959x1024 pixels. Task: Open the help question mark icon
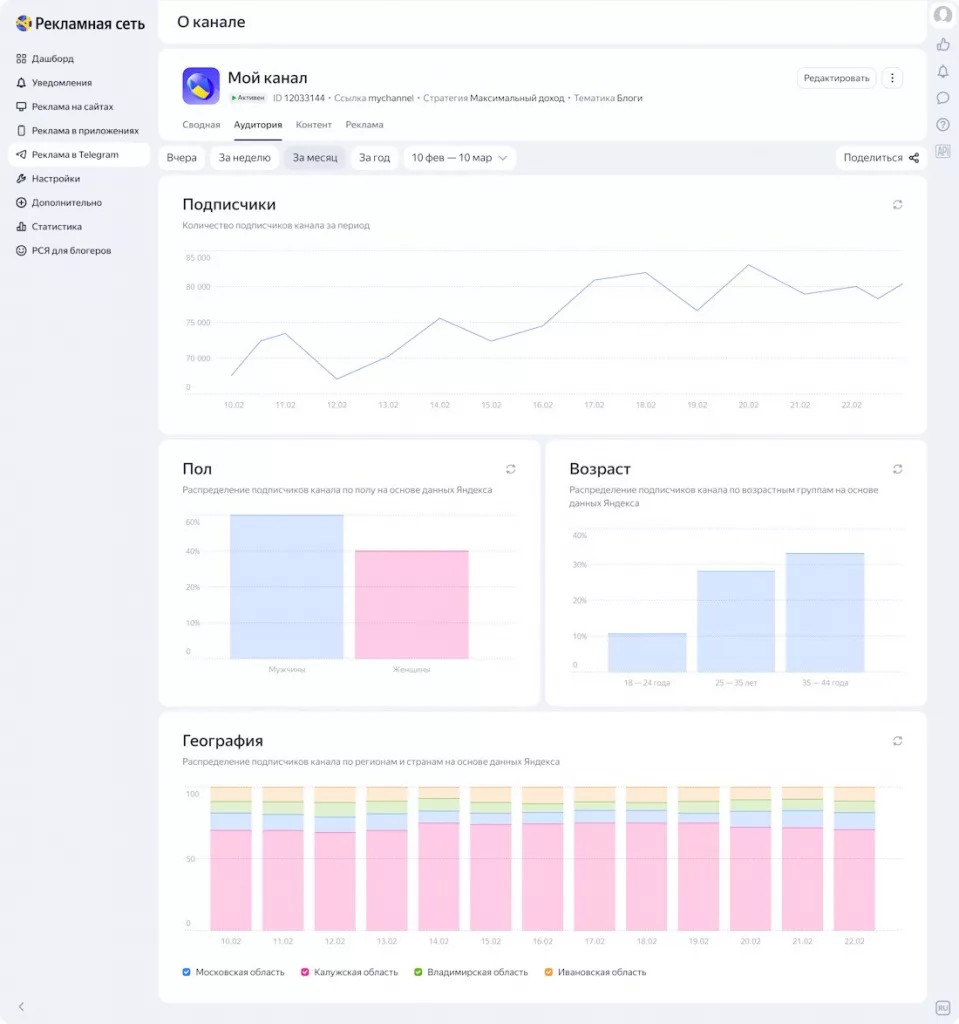click(x=943, y=125)
